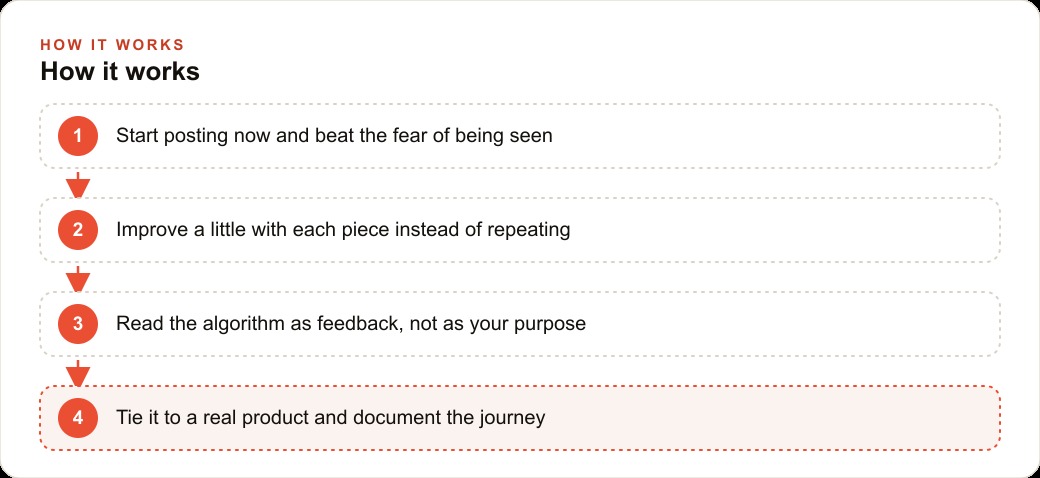Select the highlighted 'Tie it to a real product' card

click(520, 418)
